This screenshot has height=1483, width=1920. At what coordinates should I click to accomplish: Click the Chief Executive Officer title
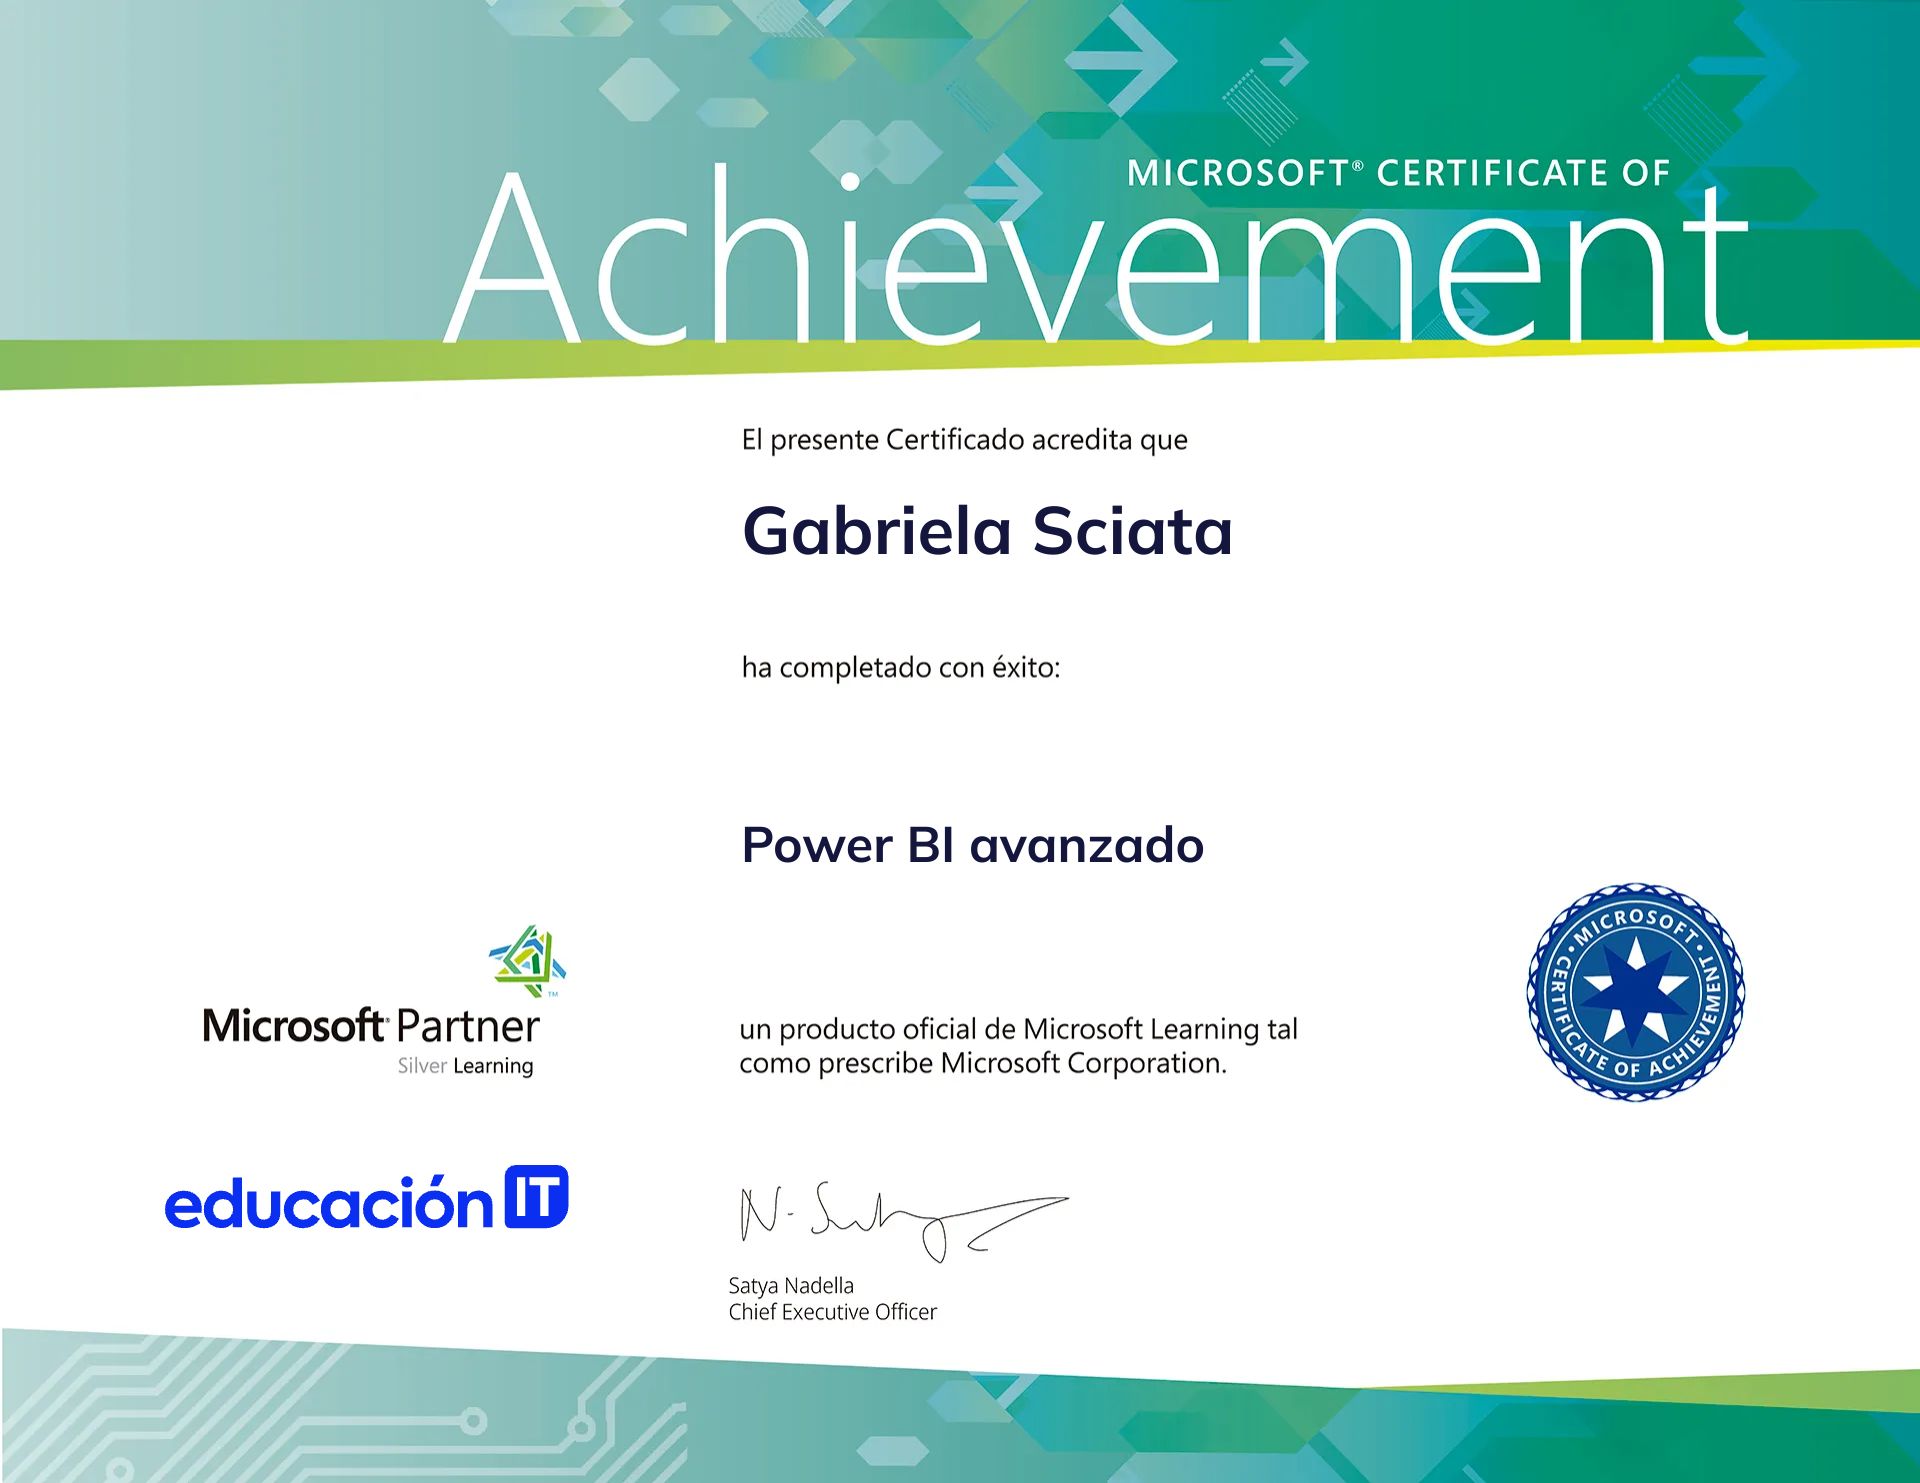click(x=832, y=1312)
